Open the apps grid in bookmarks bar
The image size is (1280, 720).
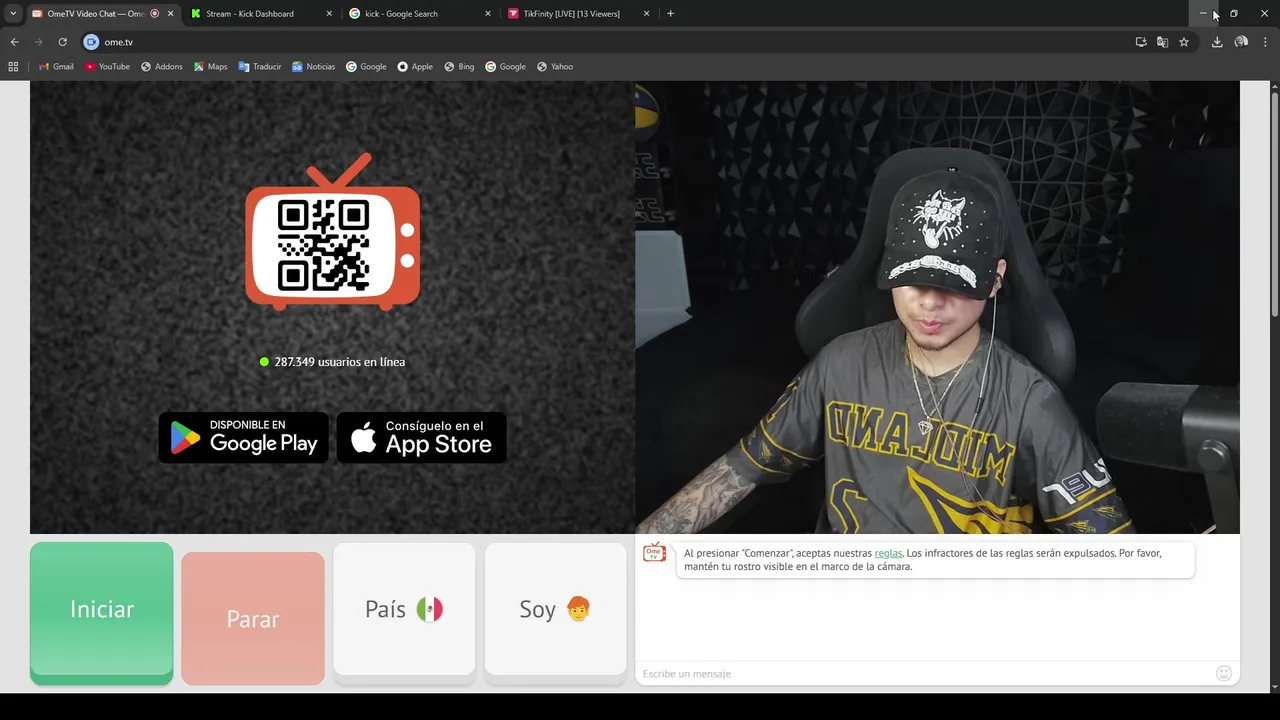point(13,67)
